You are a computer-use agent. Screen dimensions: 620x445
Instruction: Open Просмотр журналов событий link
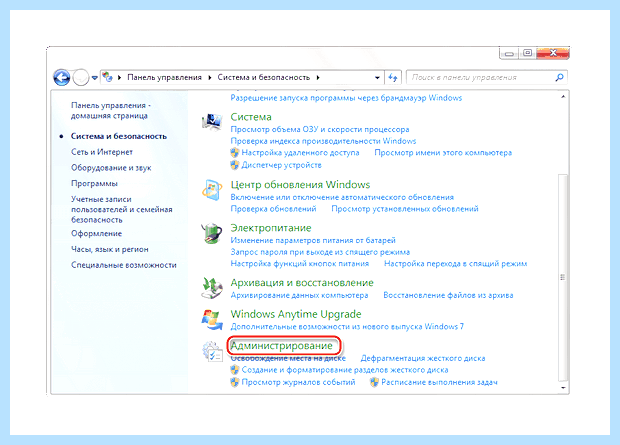pos(298,382)
